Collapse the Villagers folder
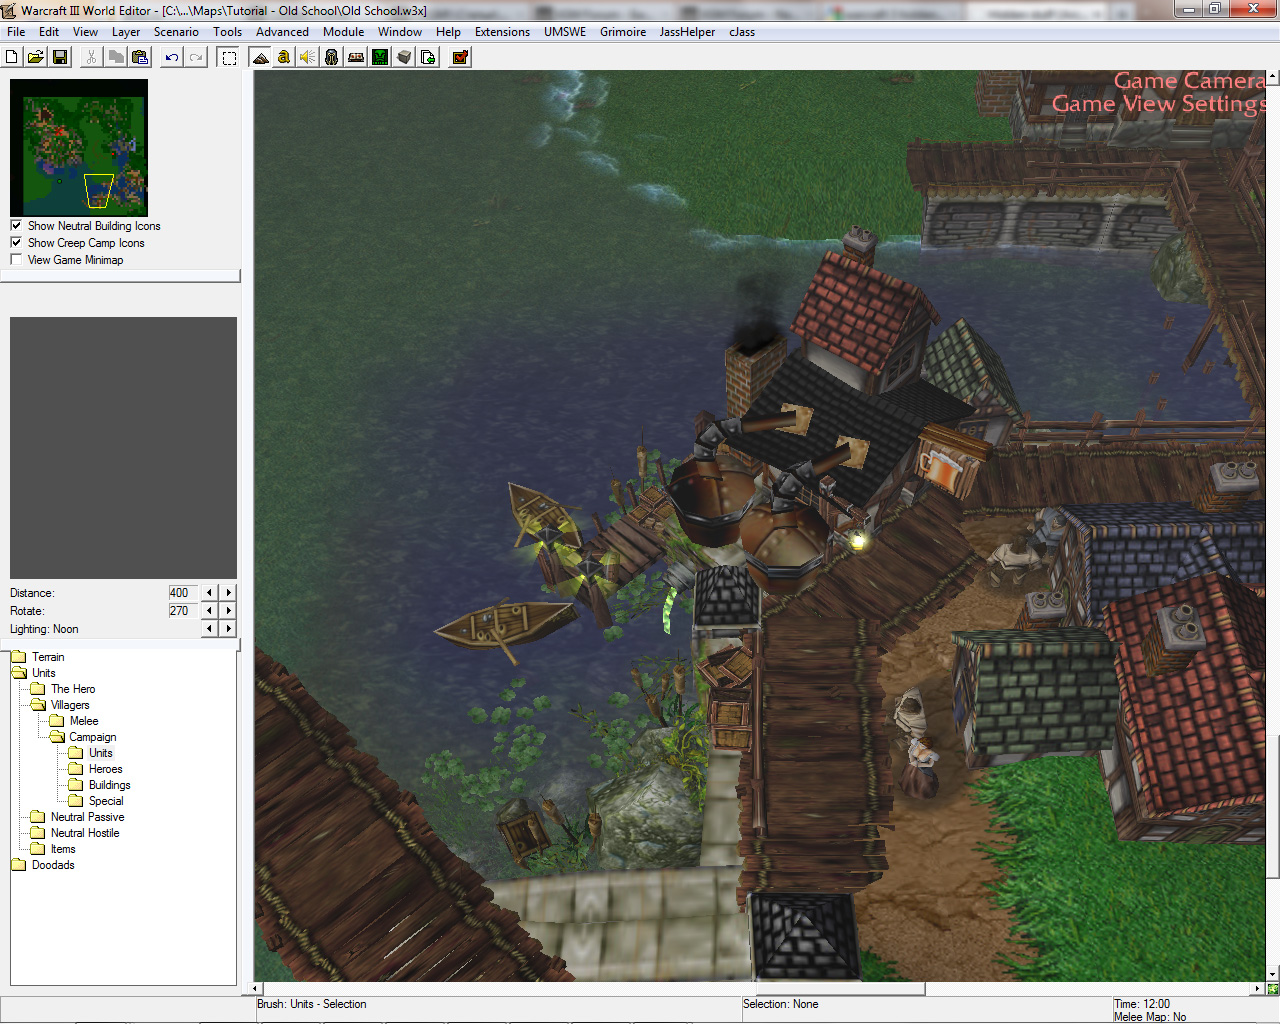This screenshot has height=1024, width=1280. [70, 705]
